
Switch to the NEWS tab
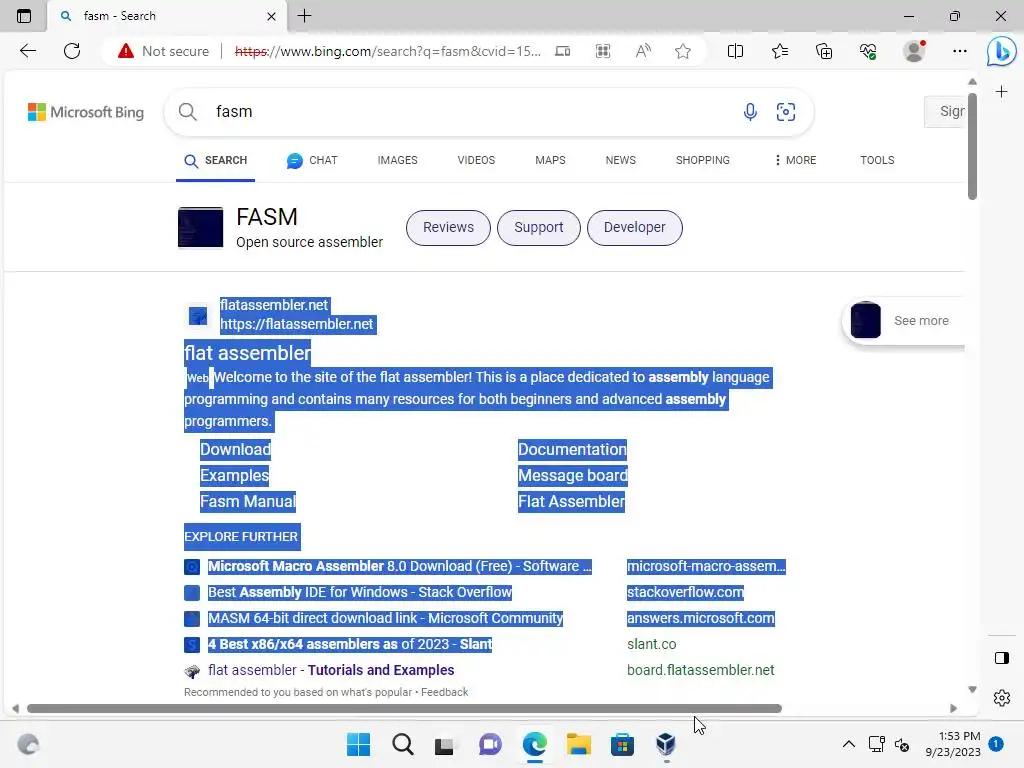pyautogui.click(x=620, y=160)
